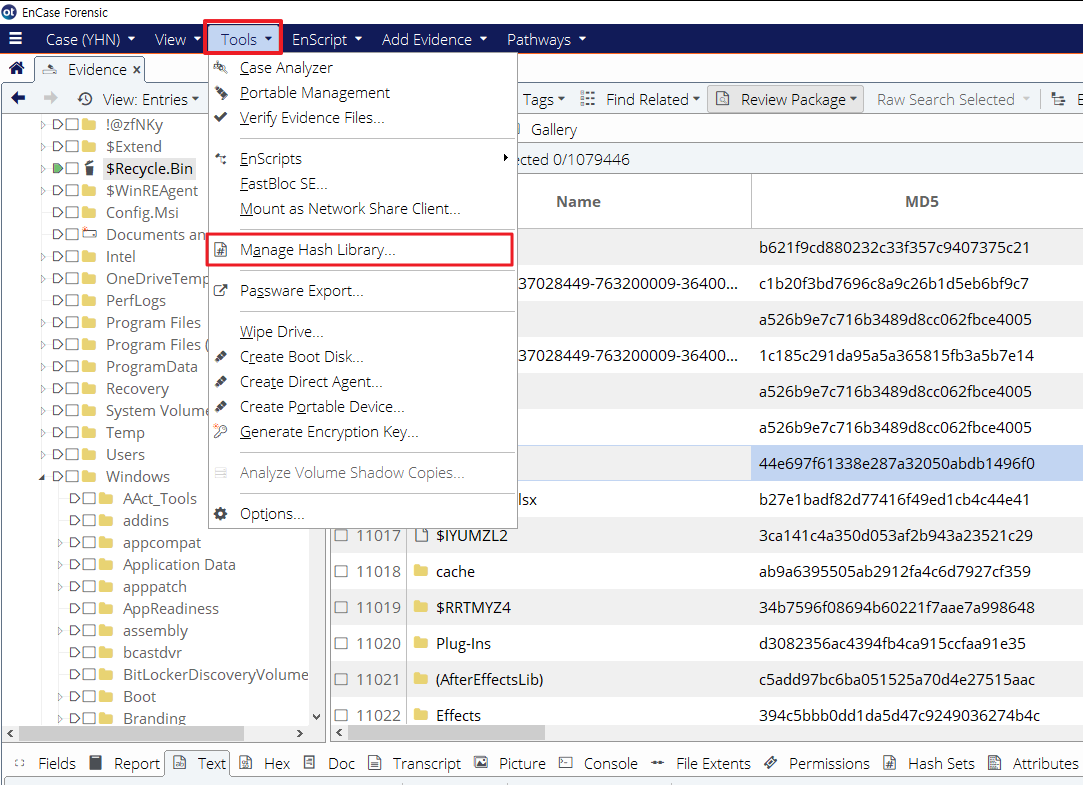Click the Case Analyzer icon

[x=220, y=67]
